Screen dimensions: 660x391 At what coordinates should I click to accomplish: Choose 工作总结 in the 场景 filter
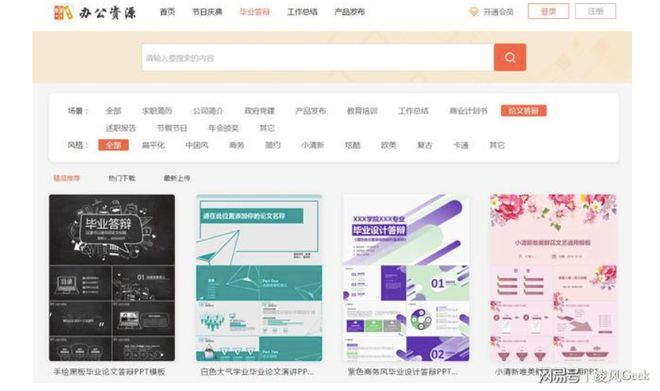(413, 111)
